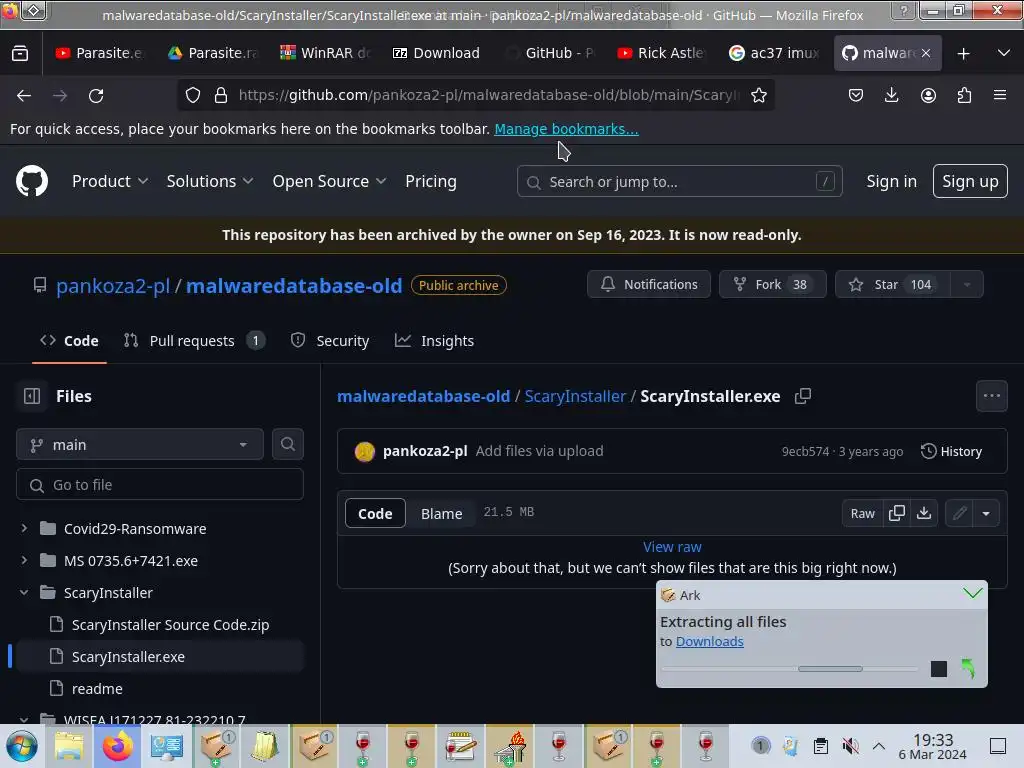Screen dimensions: 1024x768
Task: Stop the Ark extraction job
Action: tap(938, 668)
